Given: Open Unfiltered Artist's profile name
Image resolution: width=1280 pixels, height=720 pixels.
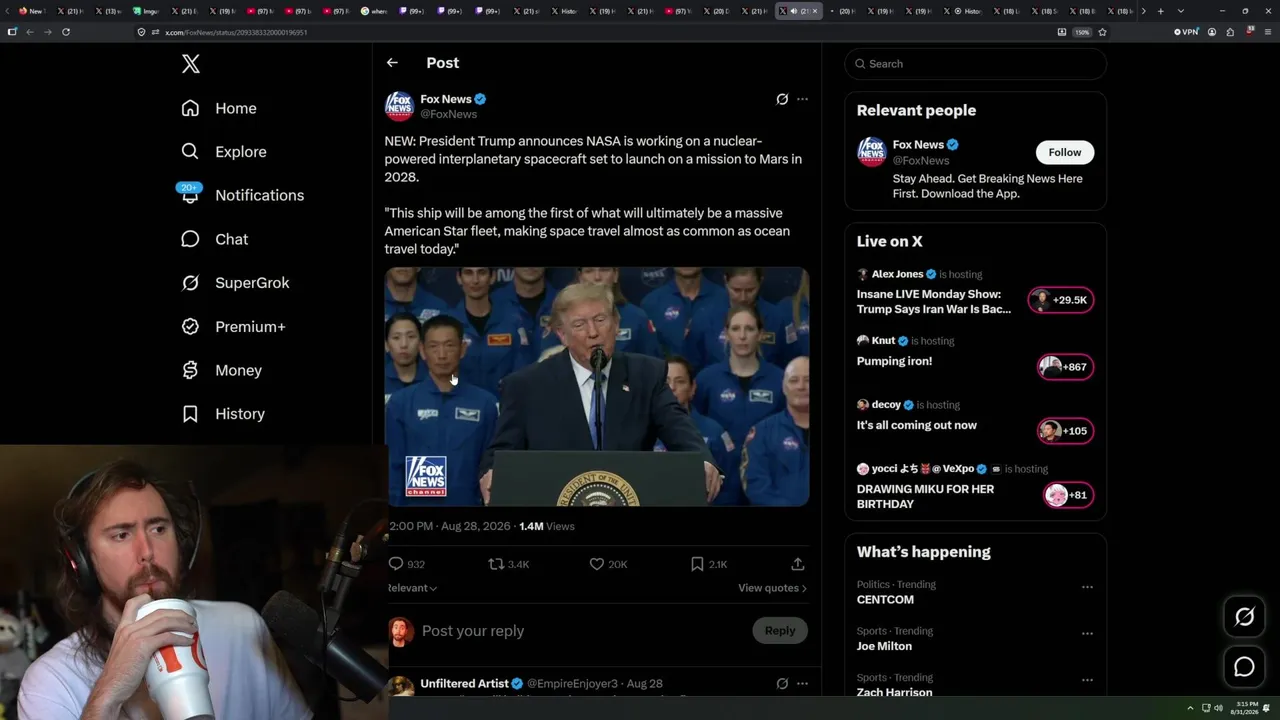Looking at the screenshot, I should (465, 684).
